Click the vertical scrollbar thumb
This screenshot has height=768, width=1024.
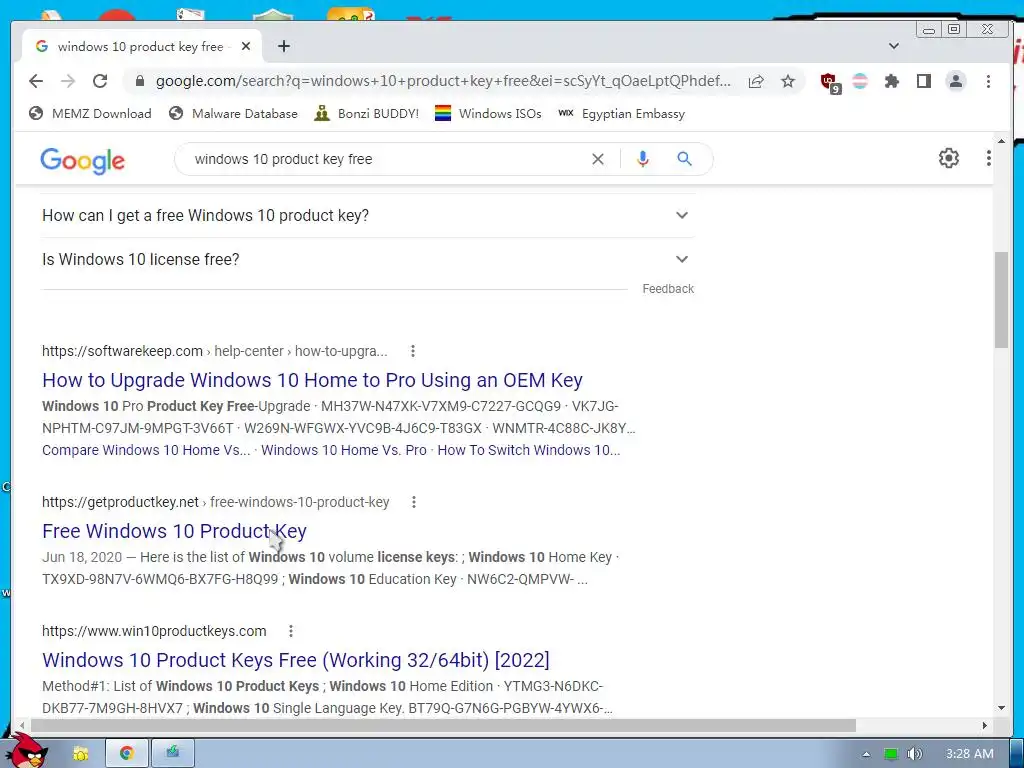tap(1001, 300)
